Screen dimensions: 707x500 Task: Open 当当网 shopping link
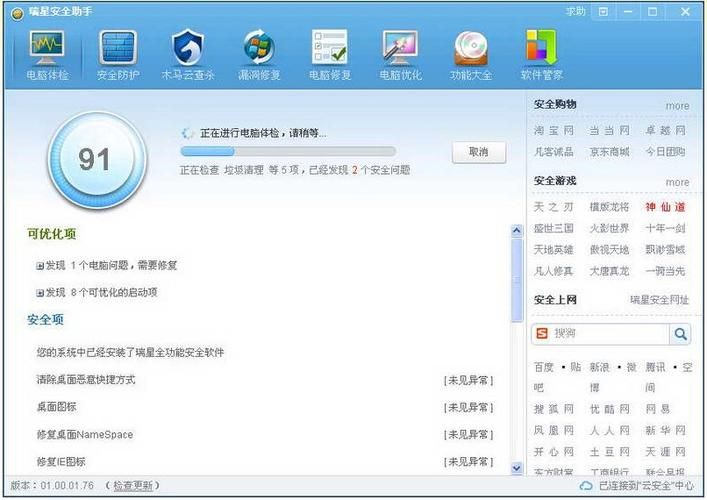click(x=609, y=131)
